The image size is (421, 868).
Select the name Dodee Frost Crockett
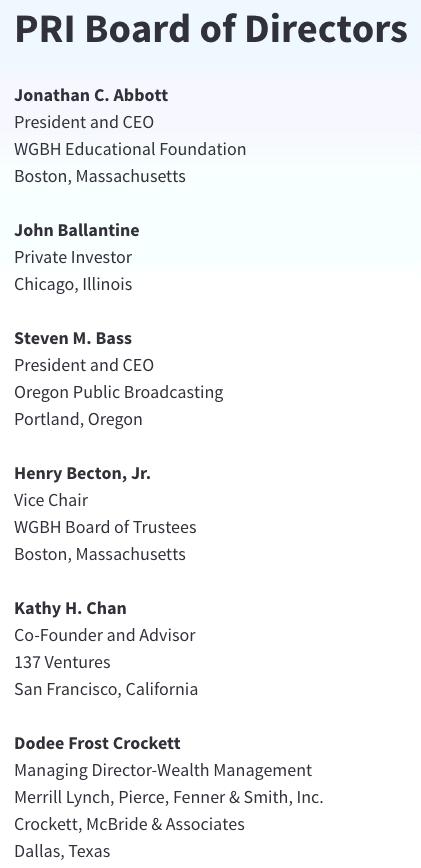[x=97, y=743]
